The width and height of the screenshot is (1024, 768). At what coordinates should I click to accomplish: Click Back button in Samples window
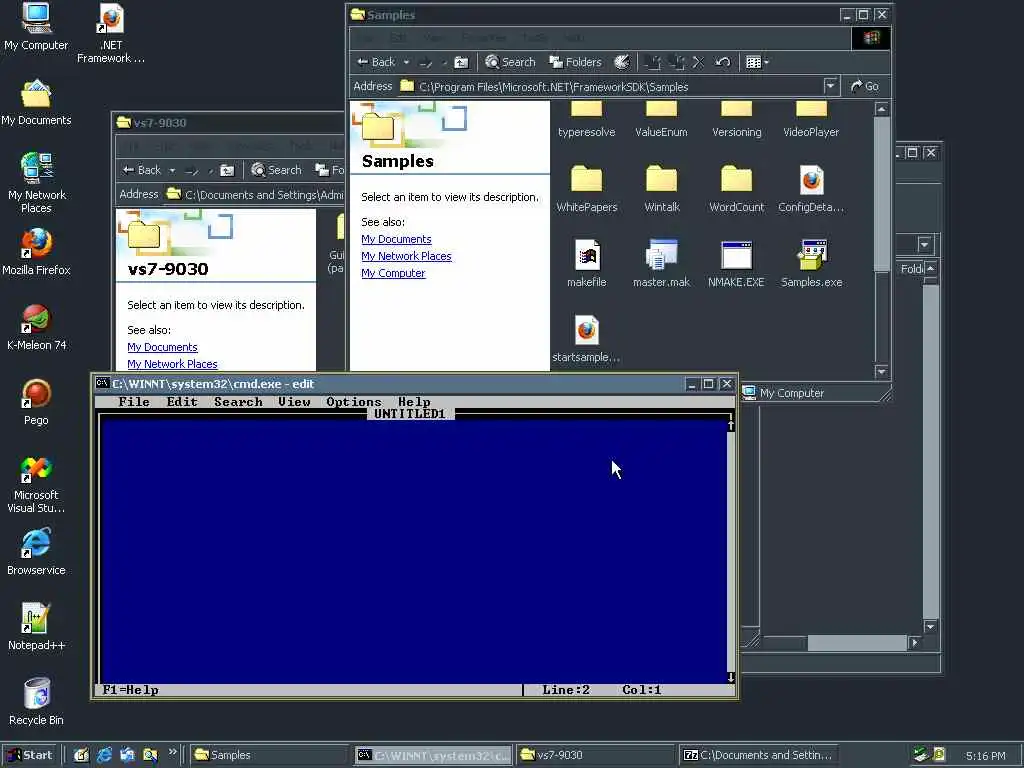376,62
